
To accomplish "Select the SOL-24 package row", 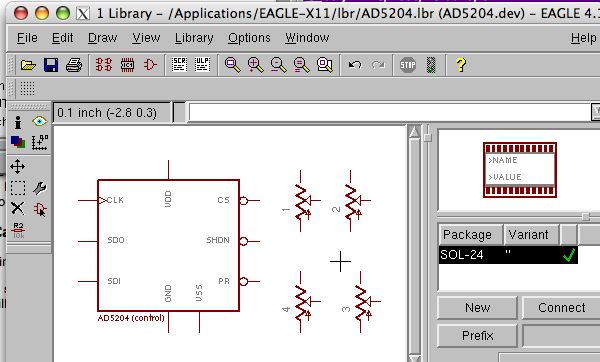I will click(508, 255).
